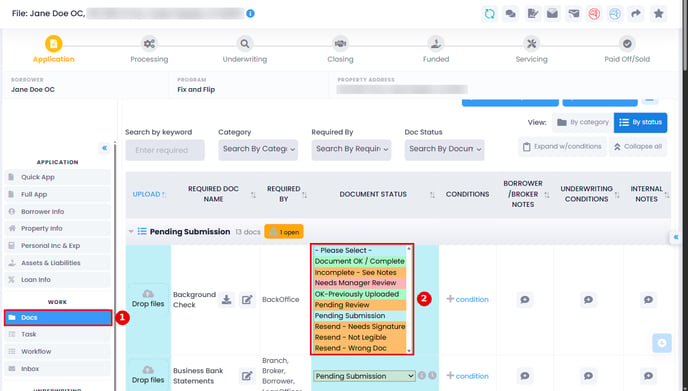
Task: Switch view to By category
Action: (x=583, y=122)
